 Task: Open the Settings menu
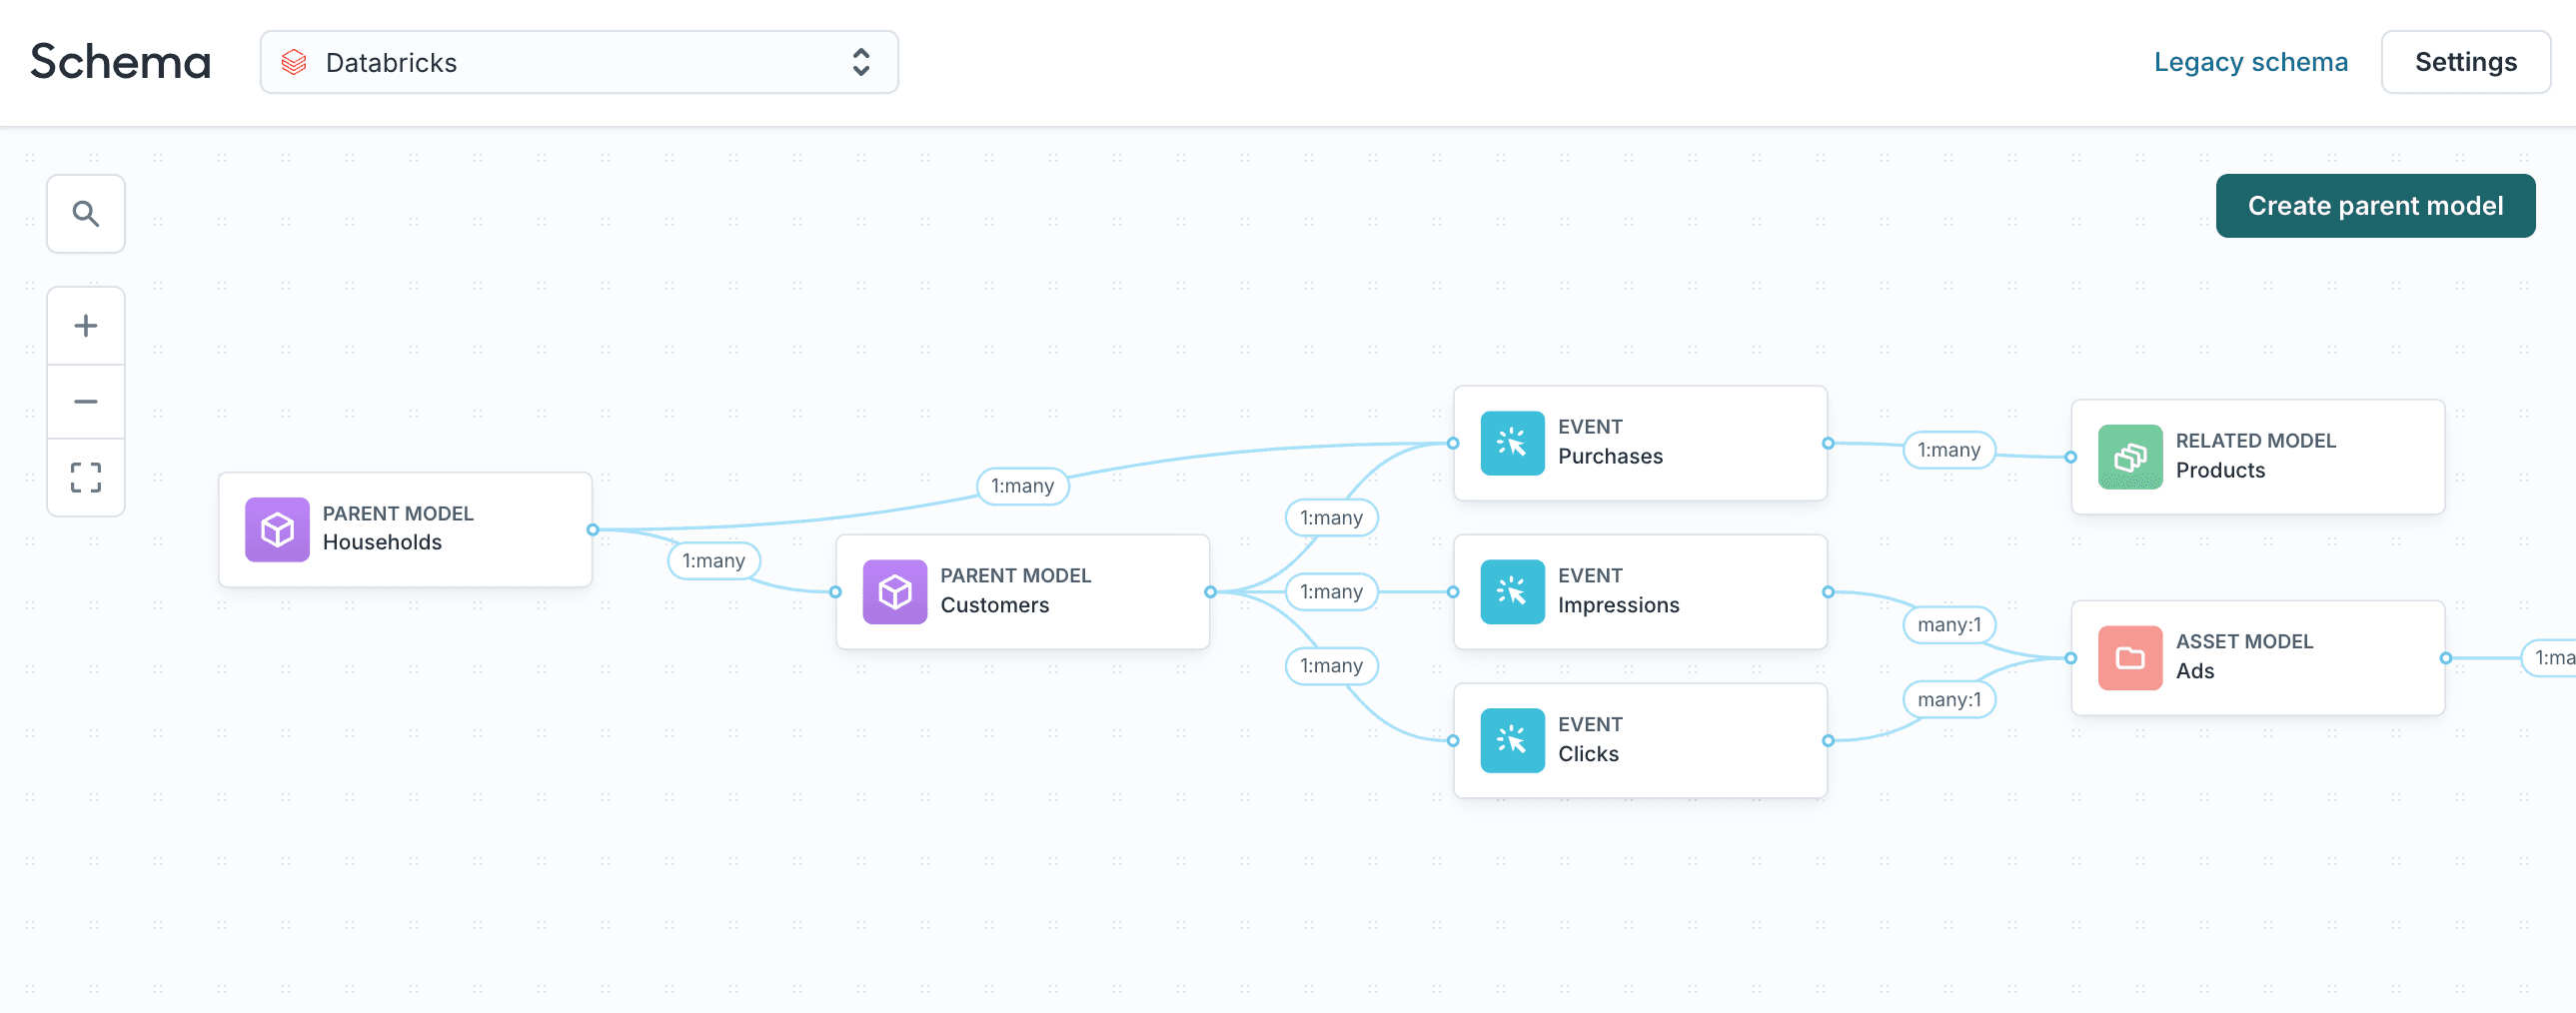pyautogui.click(x=2465, y=61)
